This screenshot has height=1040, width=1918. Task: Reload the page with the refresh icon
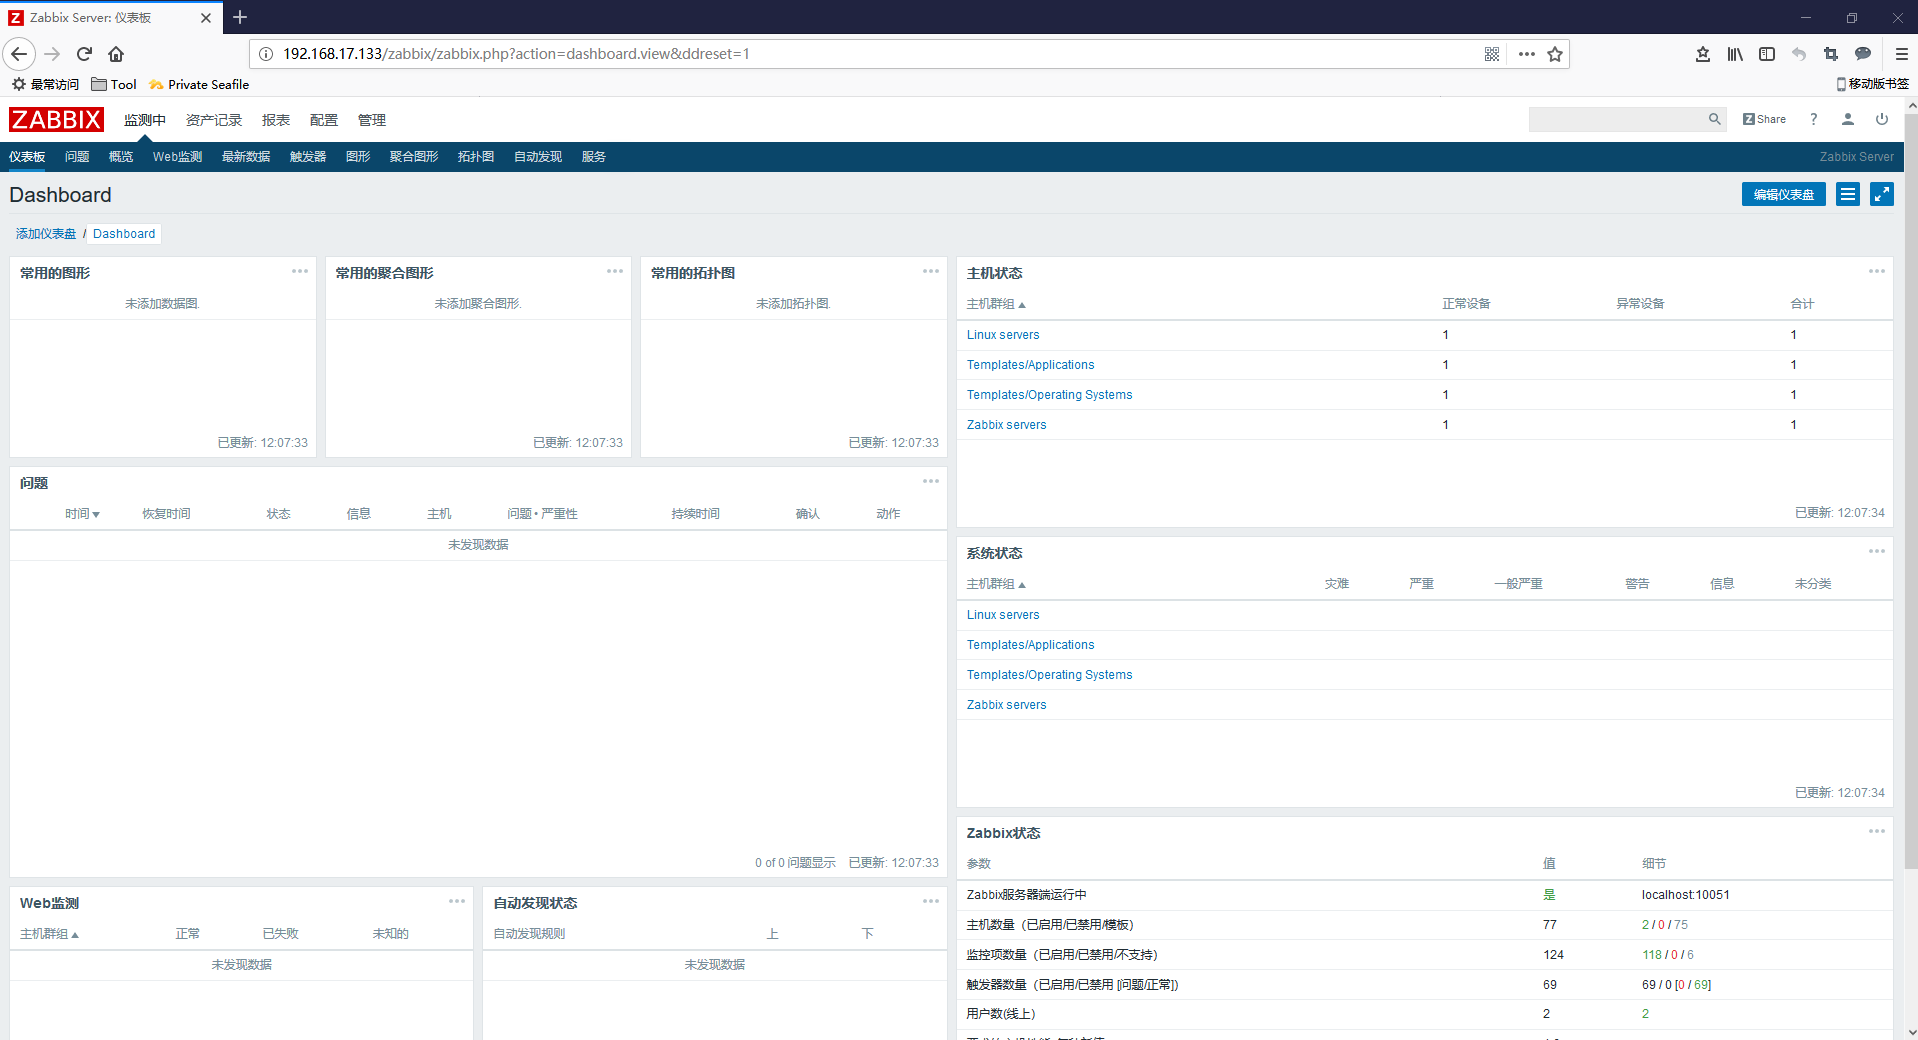pos(85,54)
